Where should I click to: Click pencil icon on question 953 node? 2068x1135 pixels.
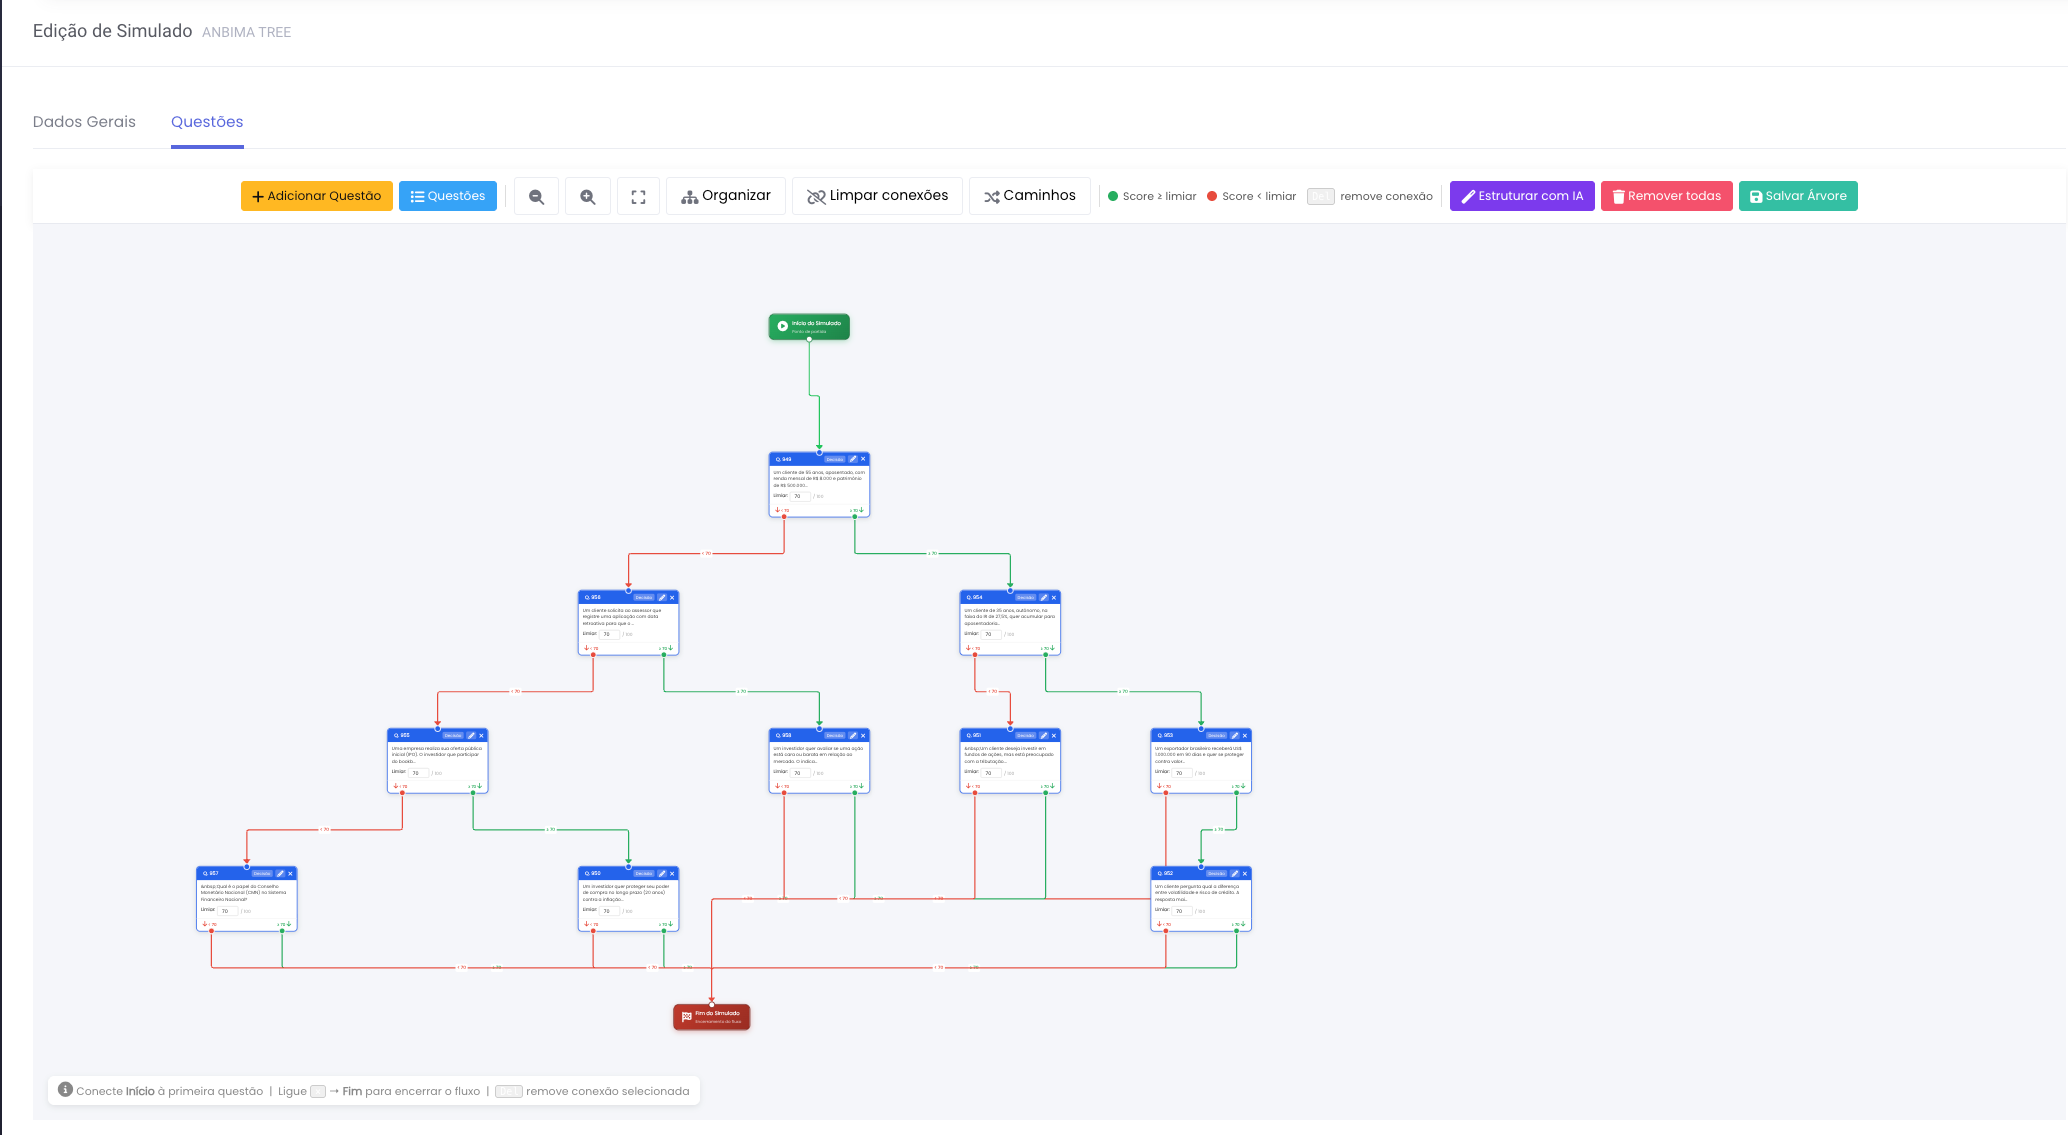pyautogui.click(x=1235, y=735)
